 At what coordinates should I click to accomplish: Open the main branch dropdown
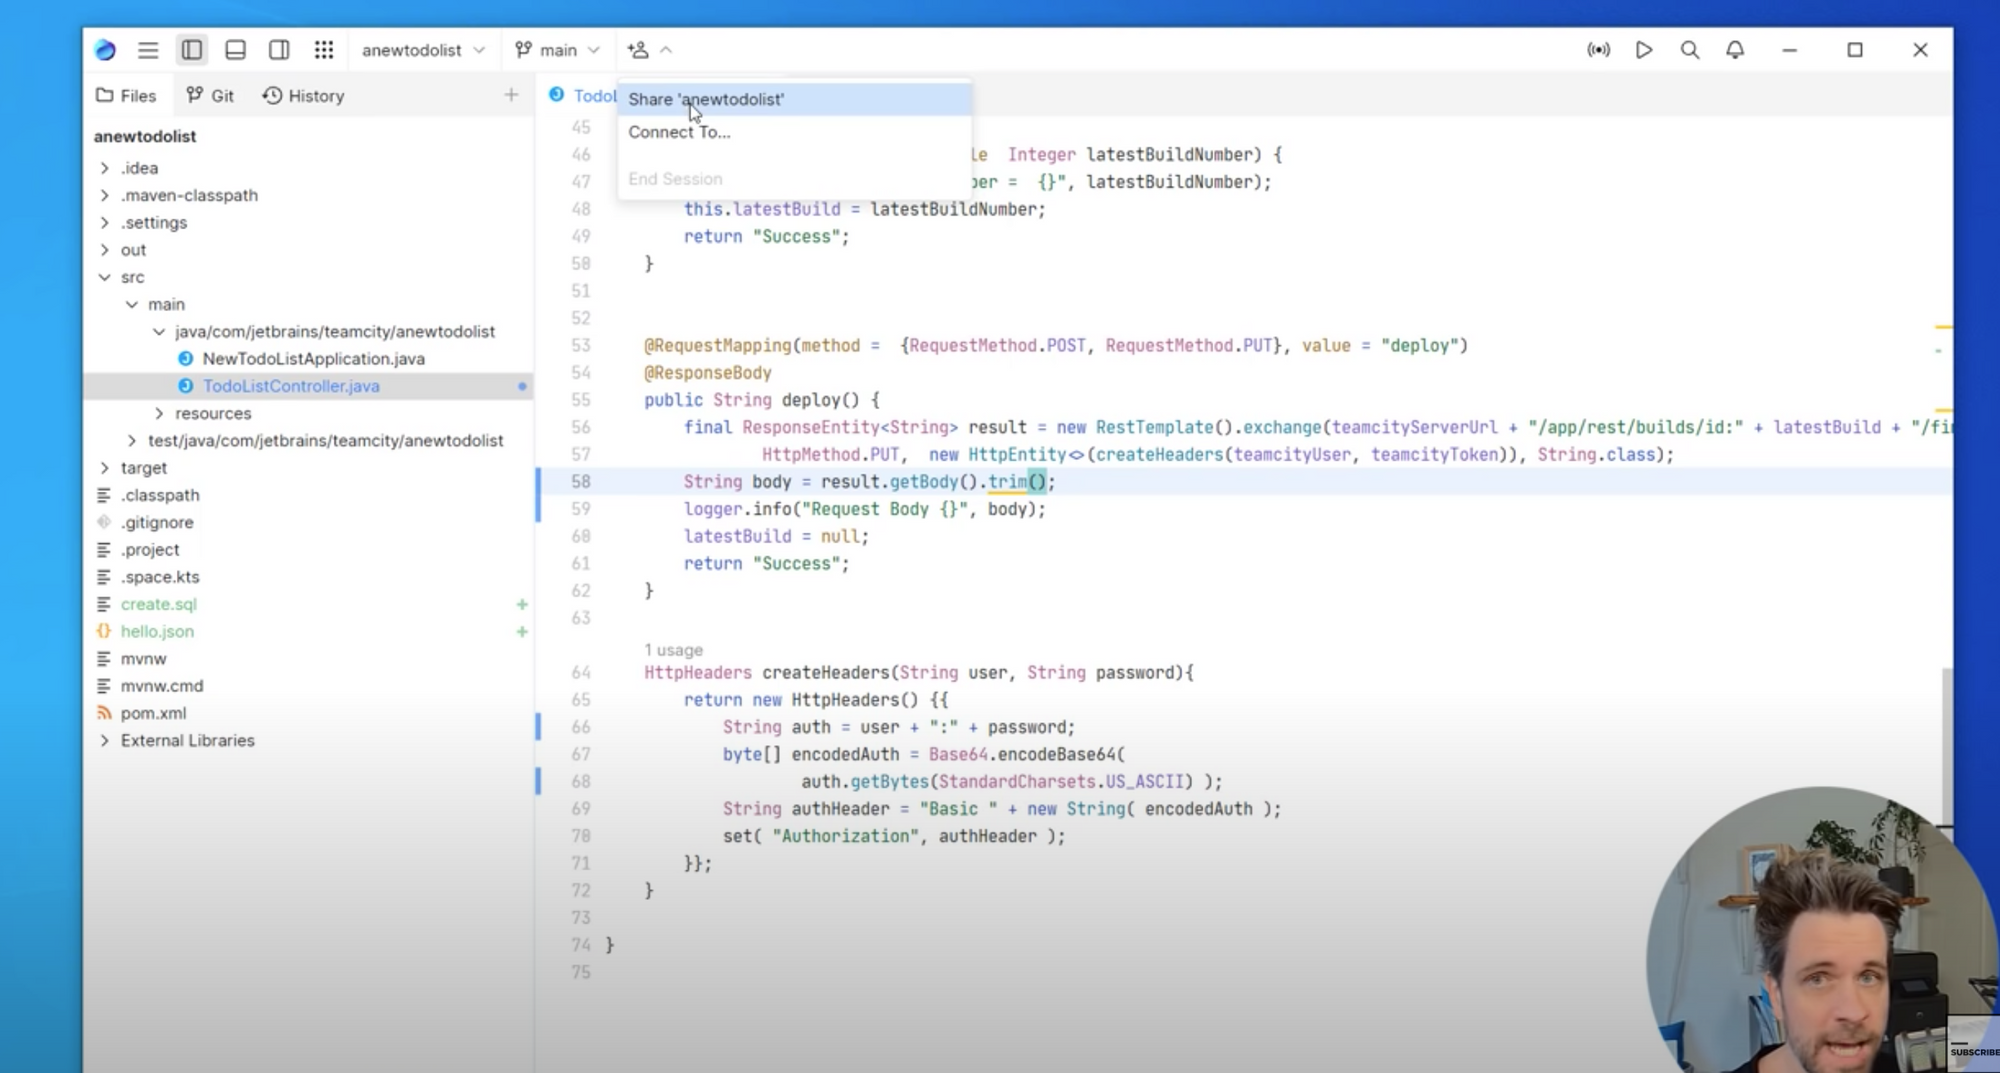coord(557,50)
